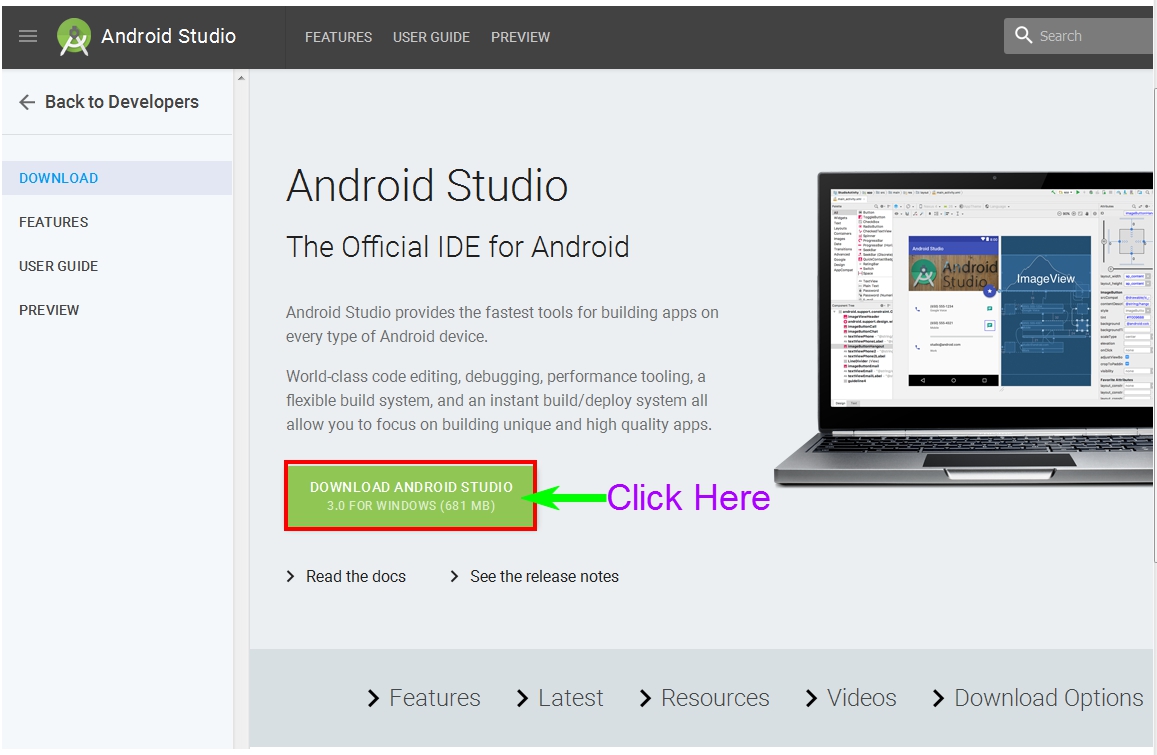Expand Download Options in the footer

(1049, 698)
